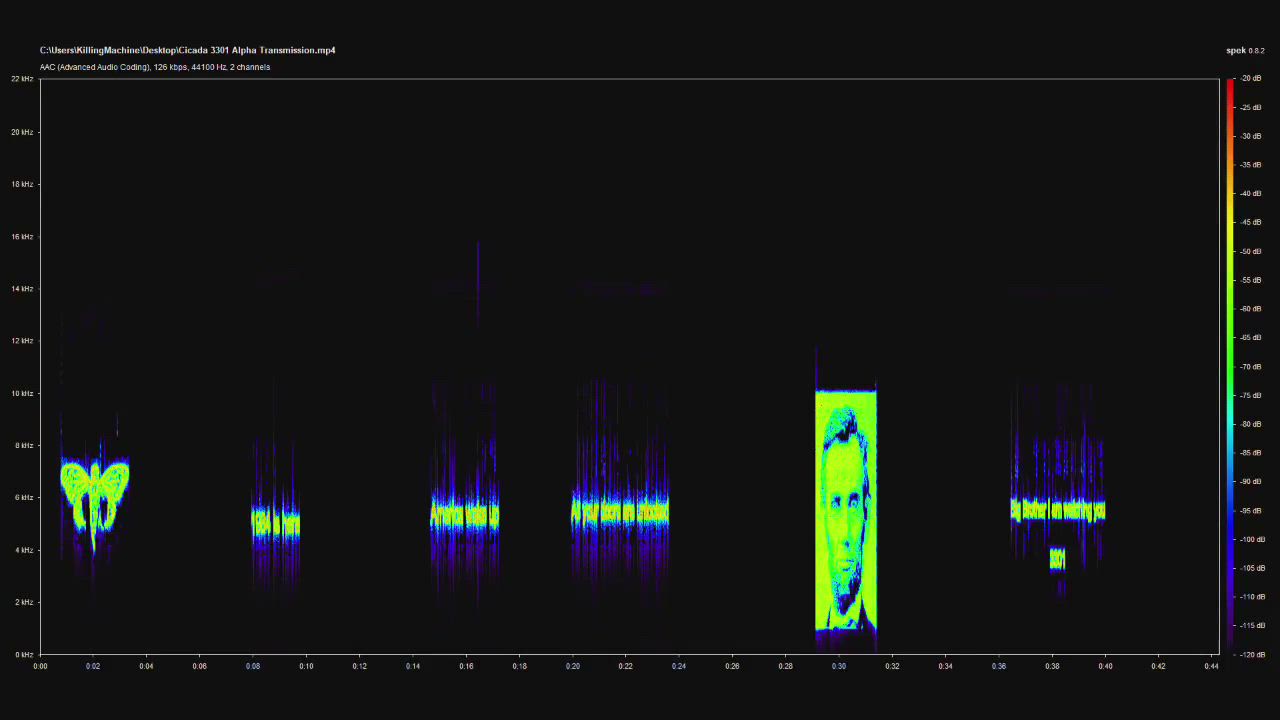Click the thin spike reaching 16 kHz
1280x720 pixels.
[478, 280]
